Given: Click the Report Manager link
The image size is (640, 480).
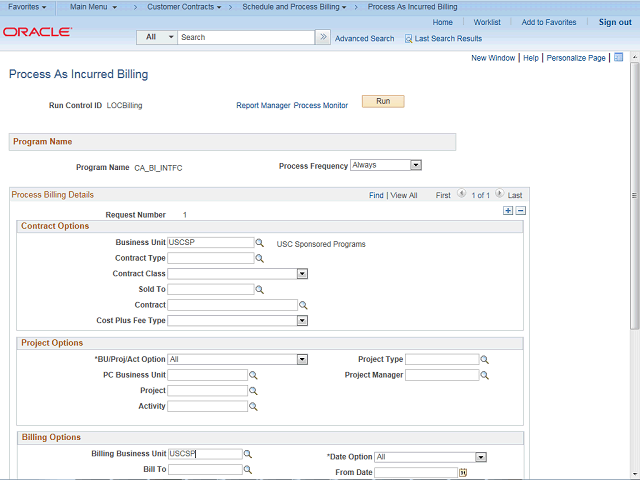Looking at the screenshot, I should pos(263,105).
